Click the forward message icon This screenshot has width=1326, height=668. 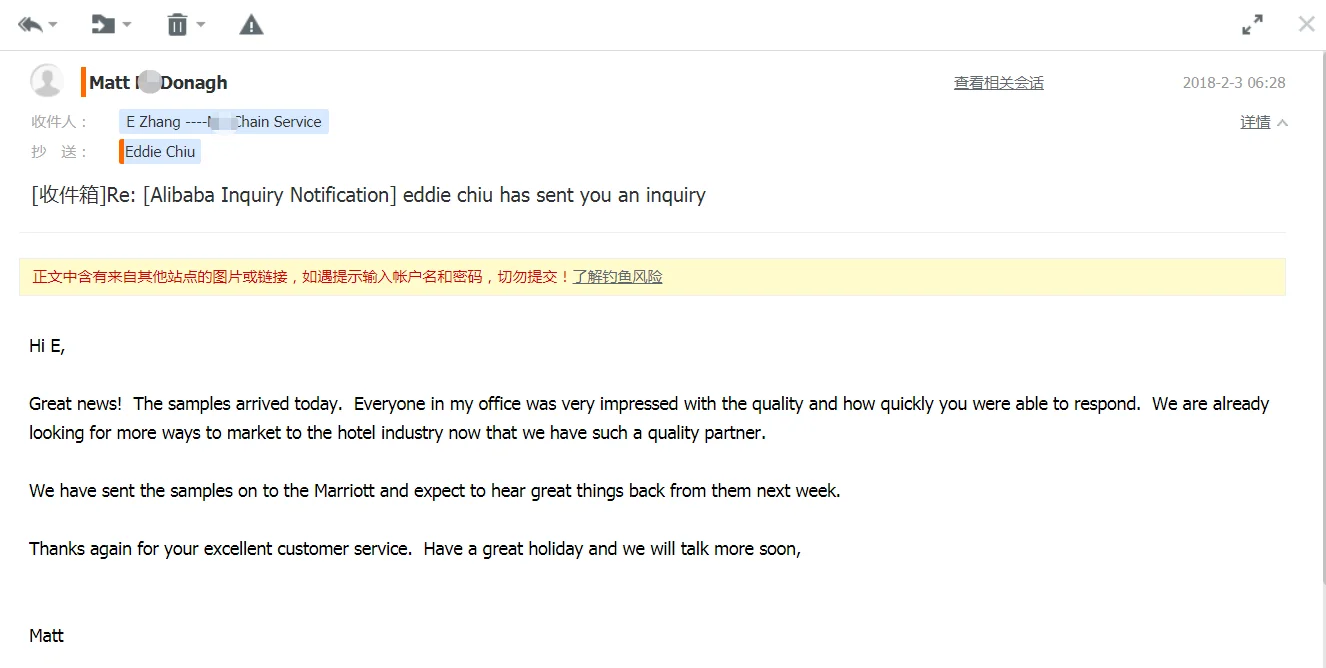[x=103, y=24]
